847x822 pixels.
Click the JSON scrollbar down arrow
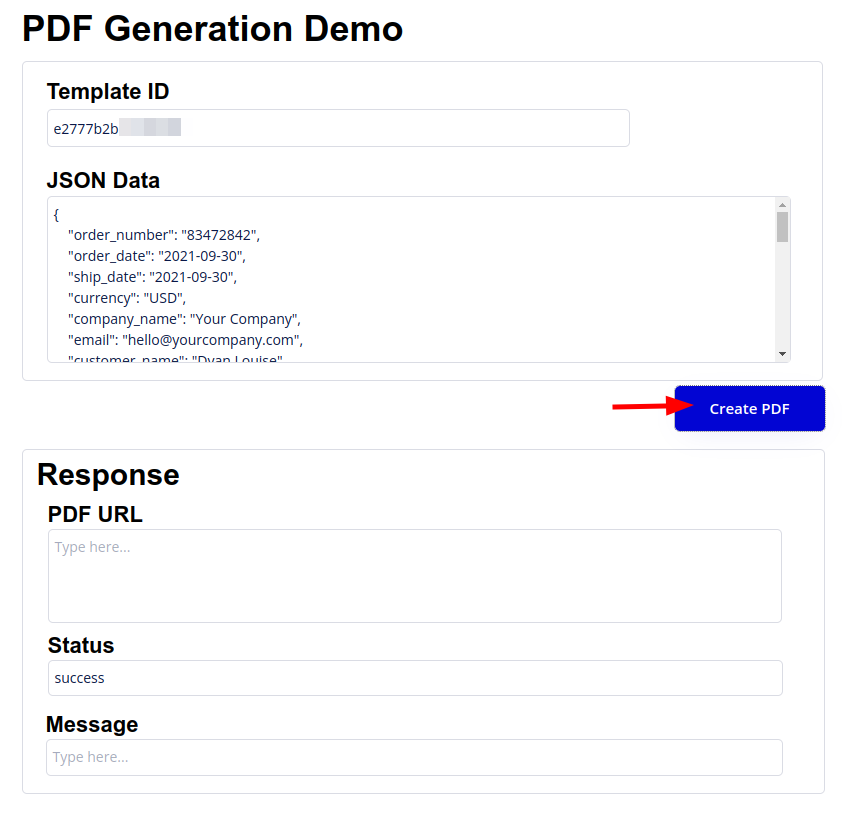click(782, 354)
